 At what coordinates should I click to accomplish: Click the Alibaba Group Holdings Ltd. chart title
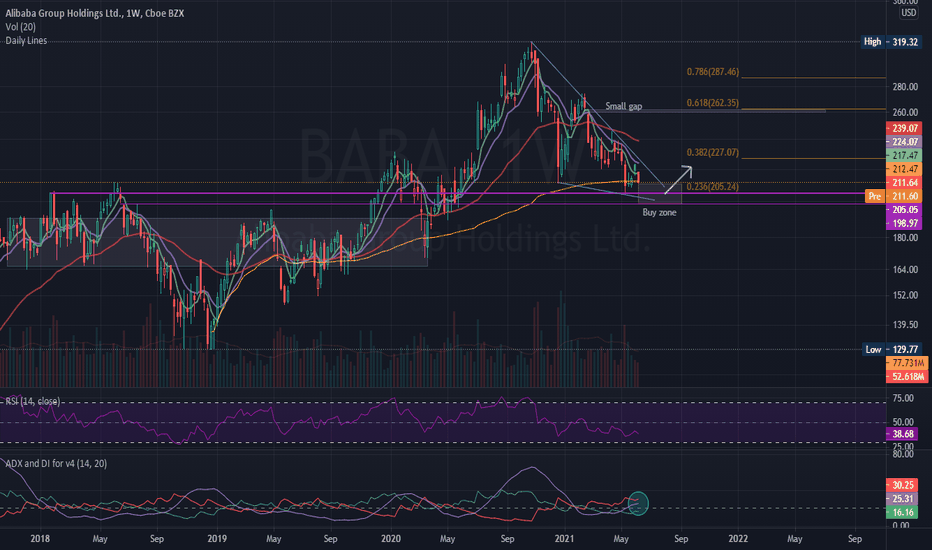point(95,13)
